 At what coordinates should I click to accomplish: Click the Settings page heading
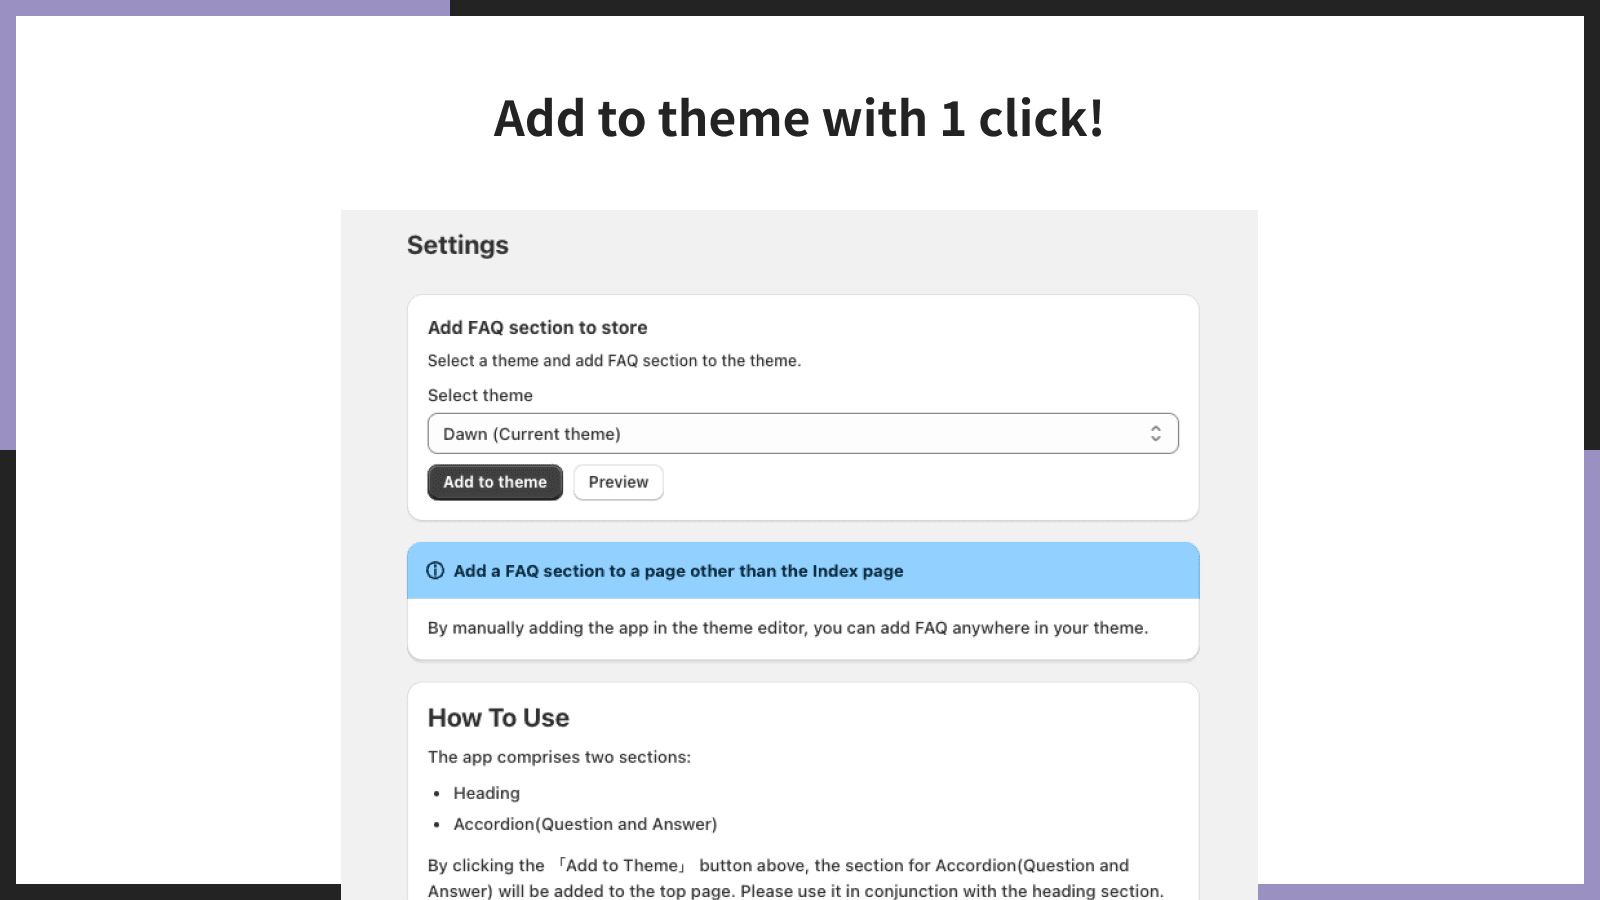(x=457, y=245)
